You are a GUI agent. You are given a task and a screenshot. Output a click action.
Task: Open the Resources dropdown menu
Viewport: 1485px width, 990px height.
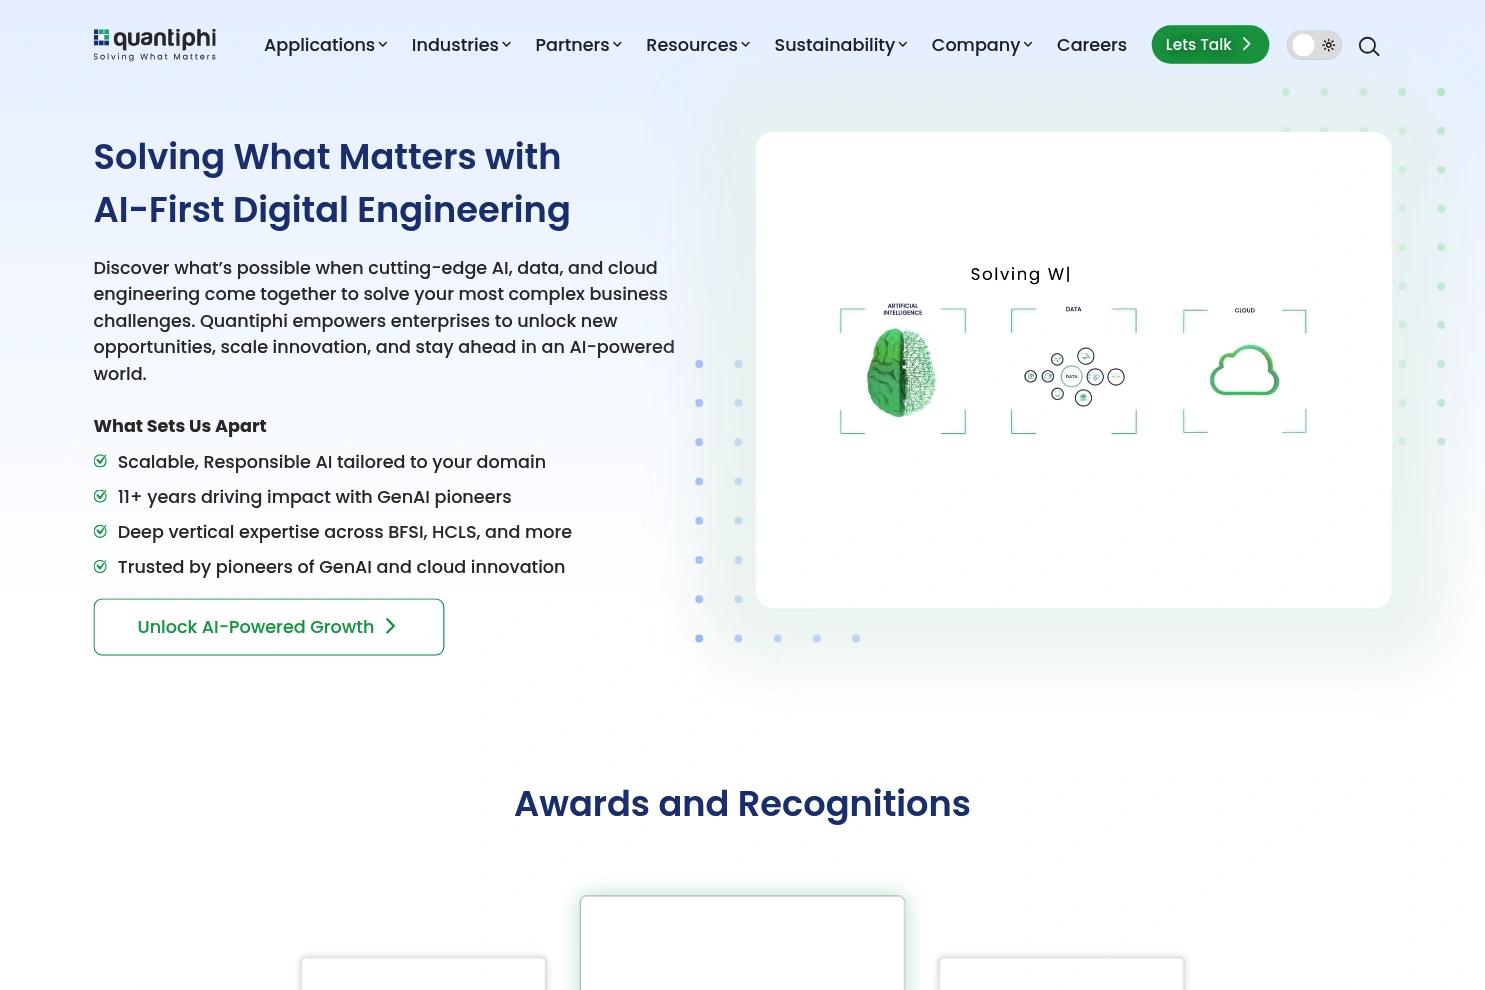[698, 45]
